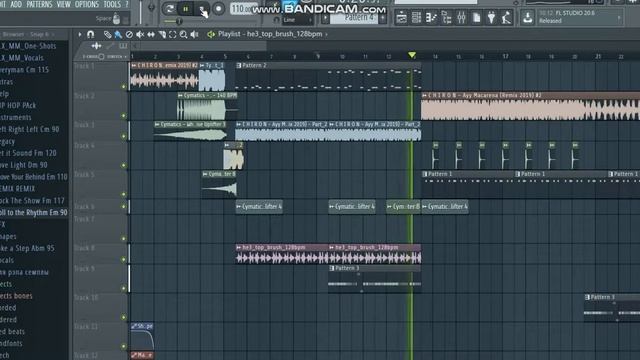Expand arrow after he3_top_brush_128bpm title
The image size is (640, 360).
coord(327,34)
